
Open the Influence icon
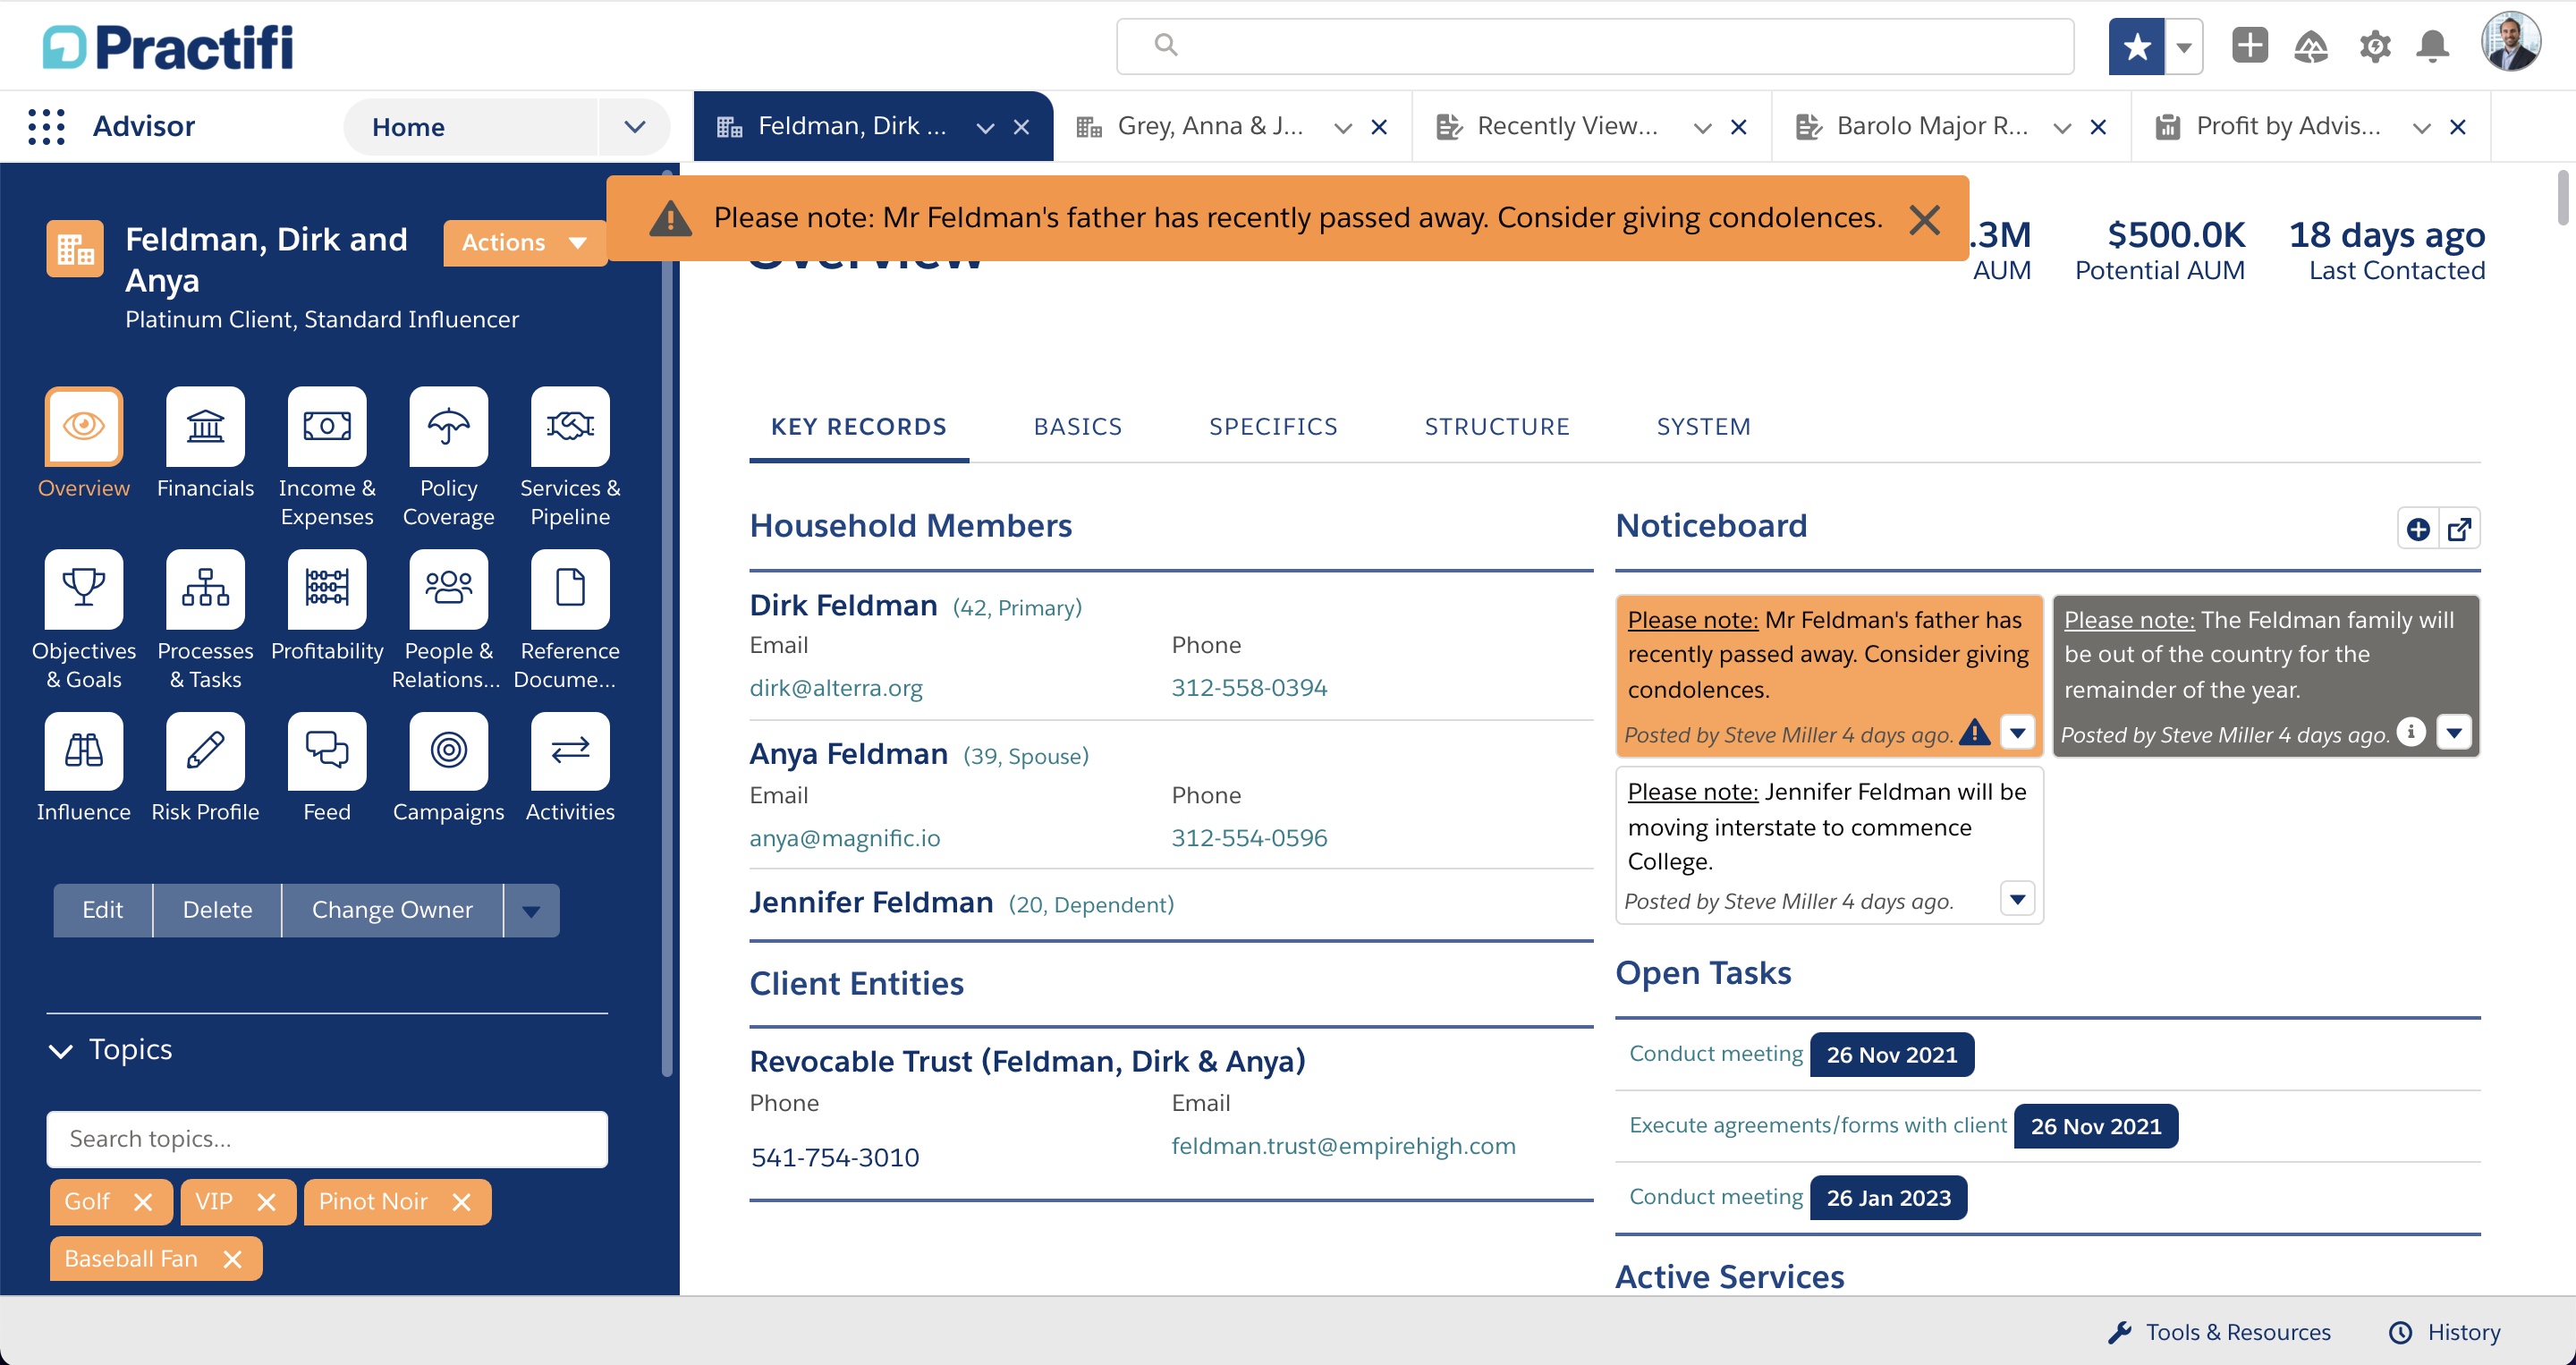[84, 750]
